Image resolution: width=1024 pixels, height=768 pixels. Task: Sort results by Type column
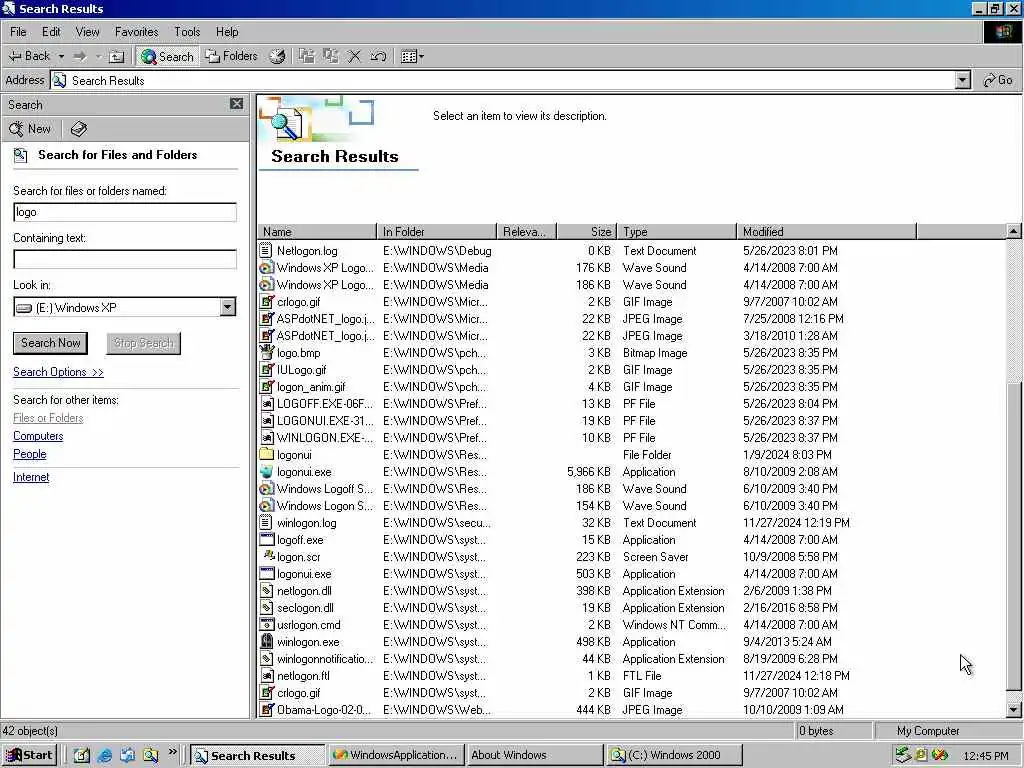point(677,231)
